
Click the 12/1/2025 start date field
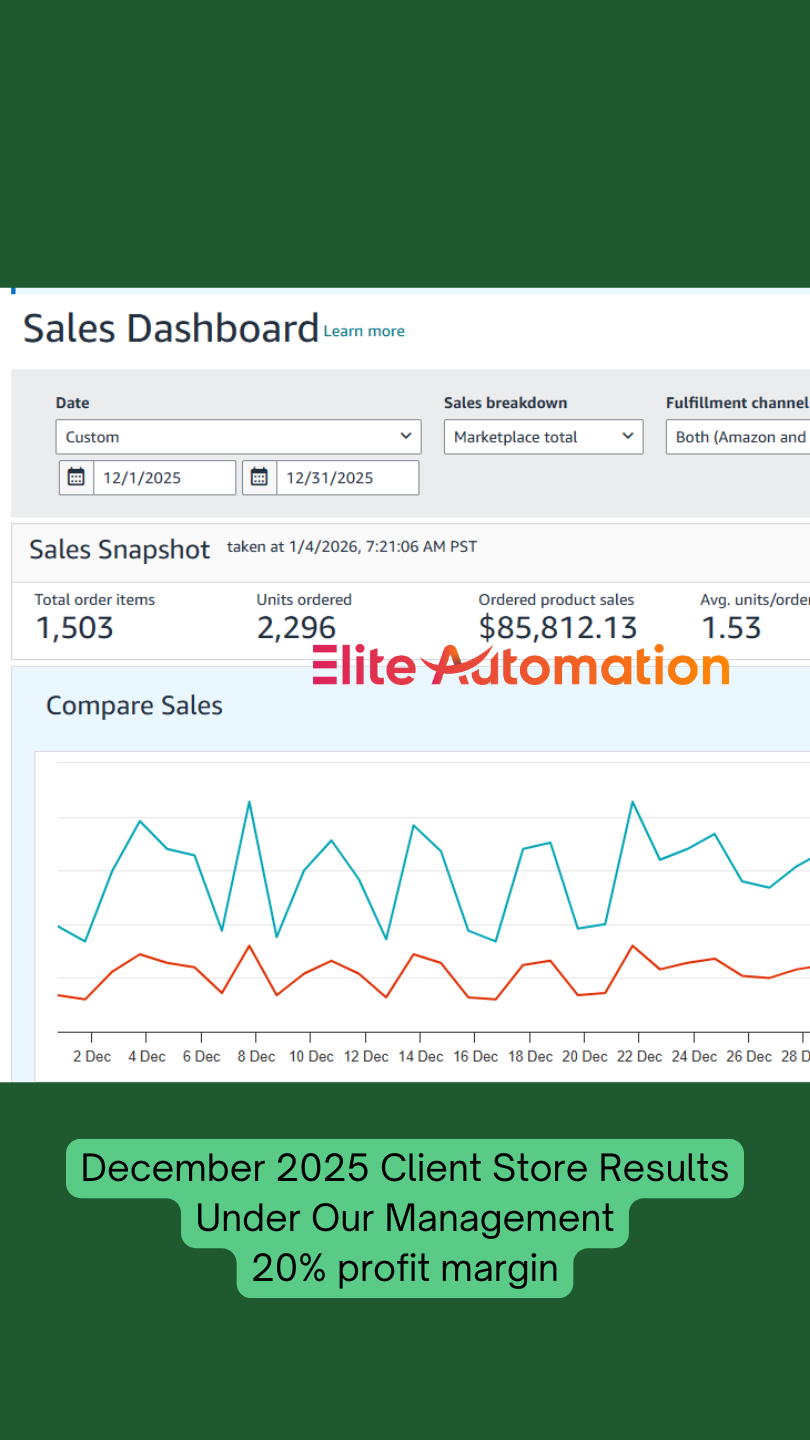tap(164, 478)
